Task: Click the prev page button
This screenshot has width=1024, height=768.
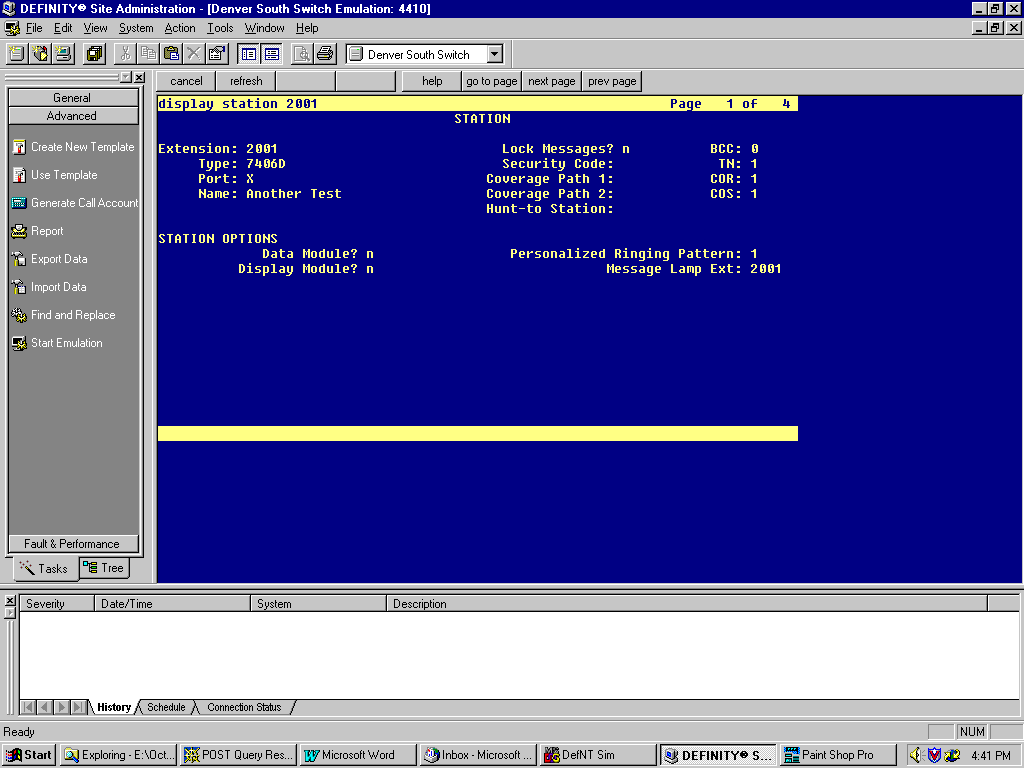Action: click(x=612, y=81)
